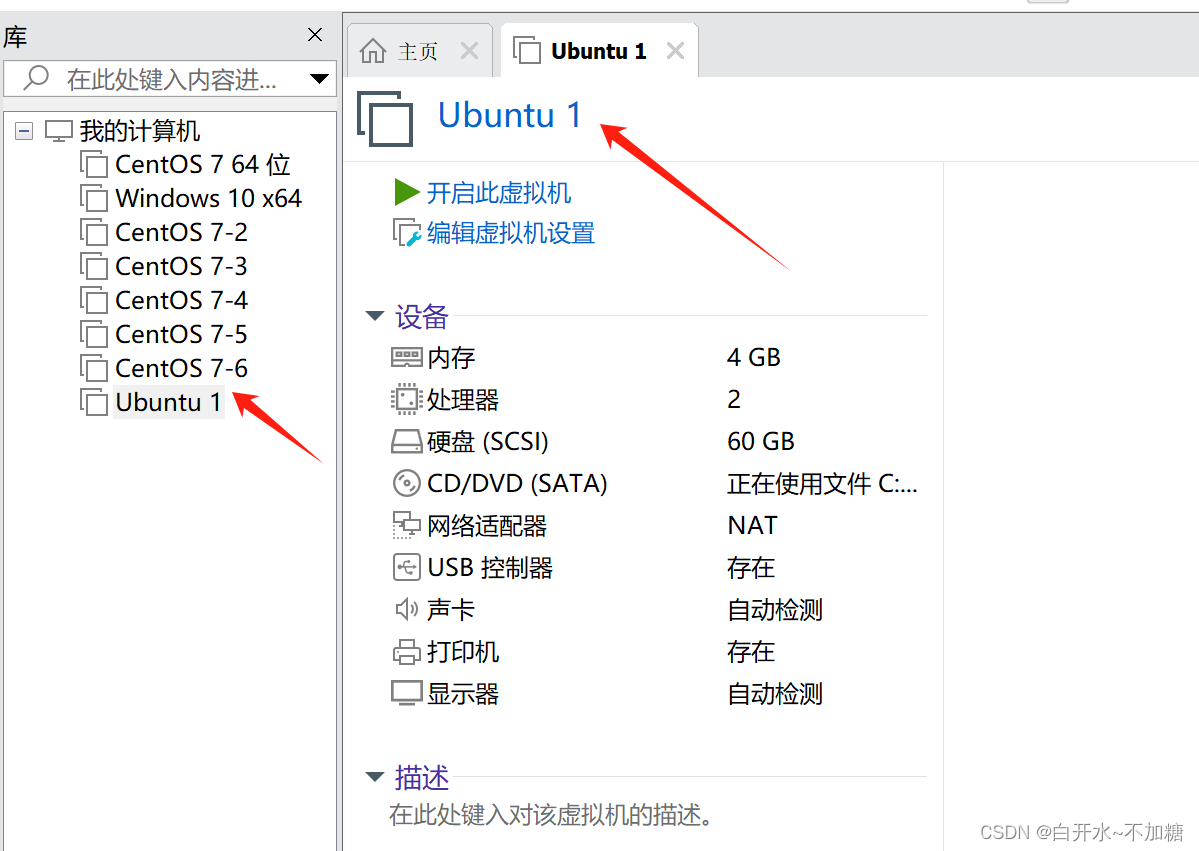Click the display monitor icon
Image resolution: width=1199 pixels, height=851 pixels.
(x=406, y=693)
